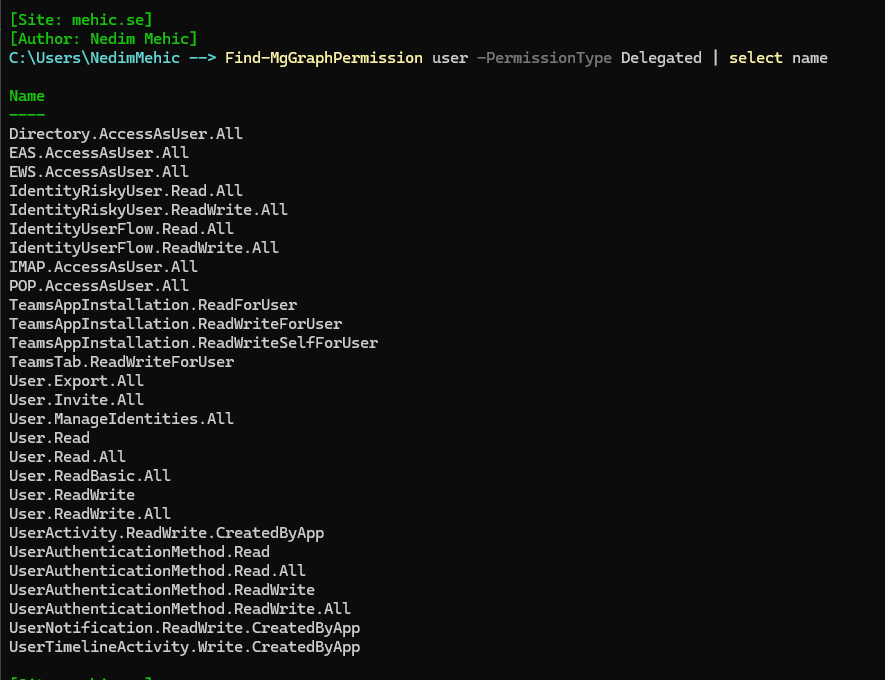Click Directory.AccessAsUser.All in output
This screenshot has height=680, width=885.
click(x=126, y=134)
